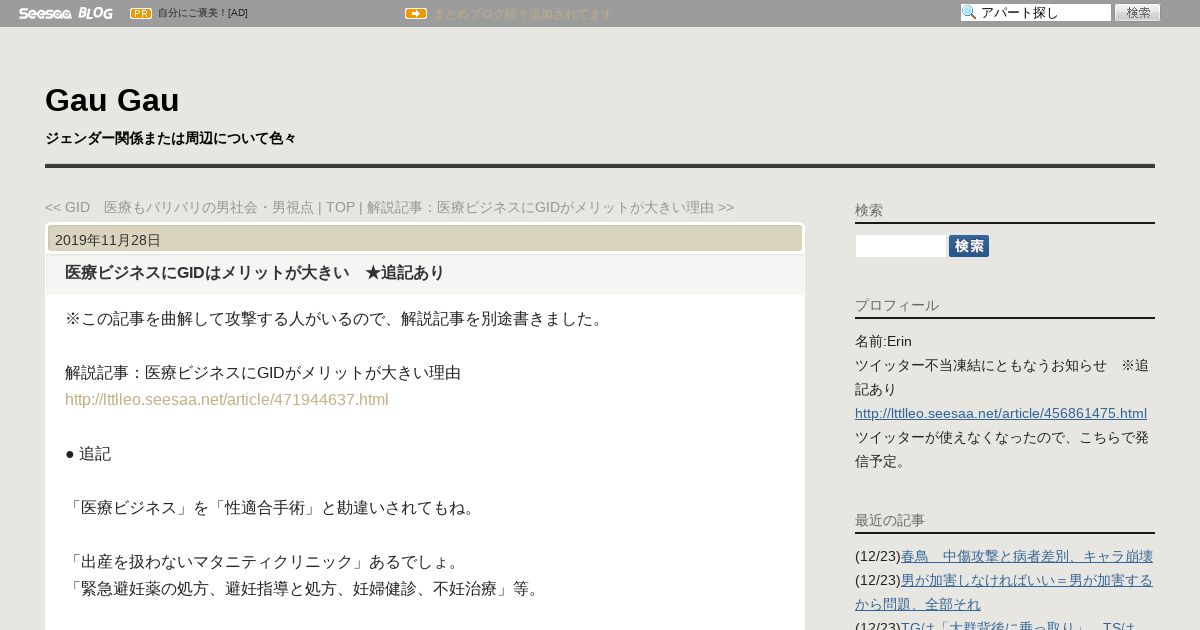Image resolution: width=1200 pixels, height=630 pixels.
Task: Select the blog subtitle ジェンダー関係または周辺について色々
Action: pyautogui.click(x=170, y=138)
